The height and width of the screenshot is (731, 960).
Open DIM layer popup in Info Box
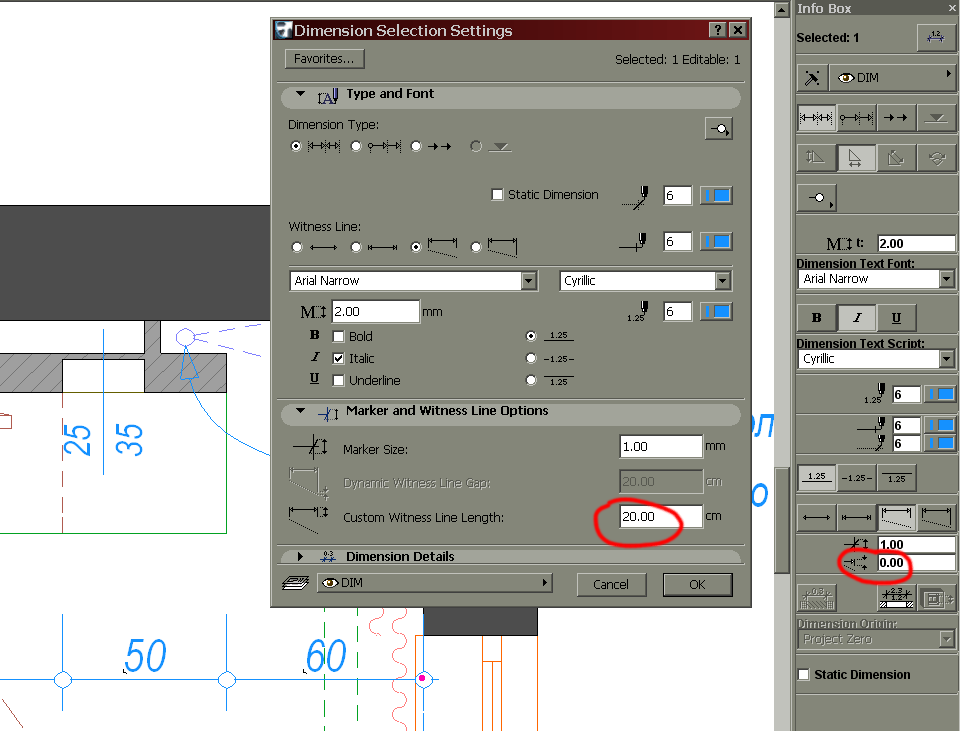[894, 78]
